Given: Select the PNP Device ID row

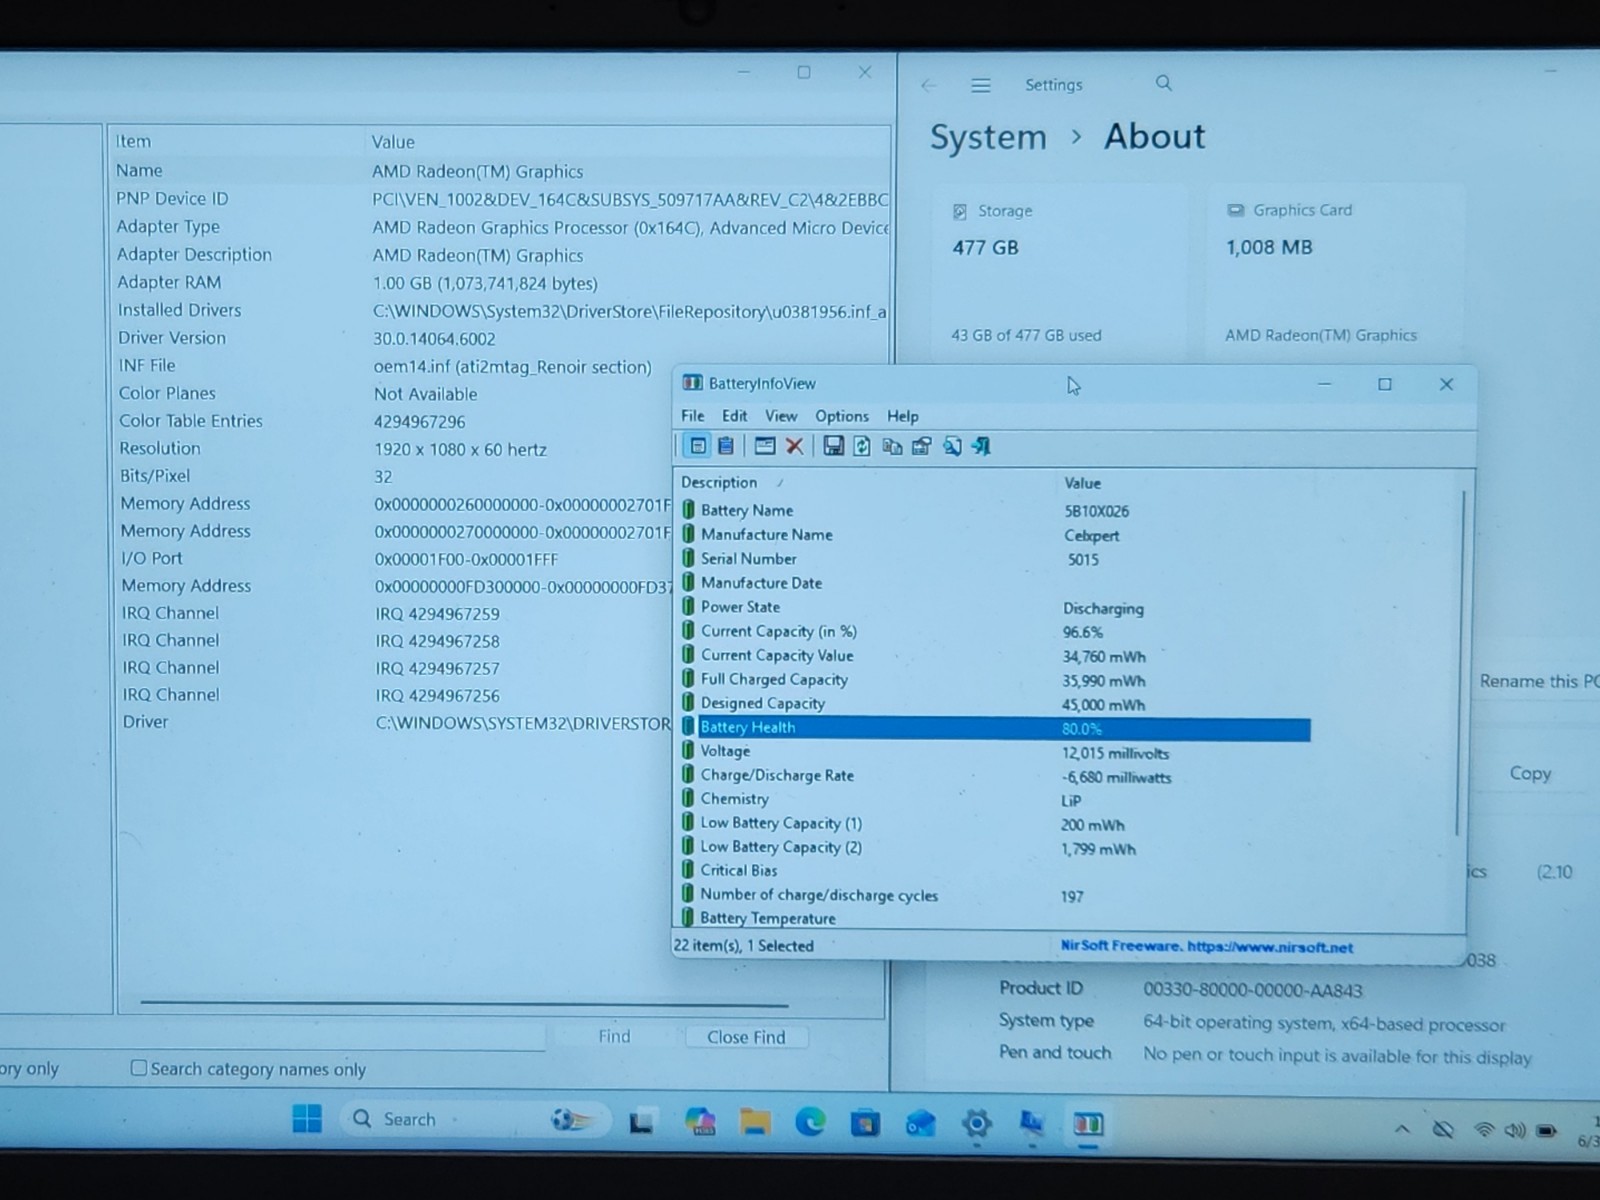Looking at the screenshot, I should (500, 199).
